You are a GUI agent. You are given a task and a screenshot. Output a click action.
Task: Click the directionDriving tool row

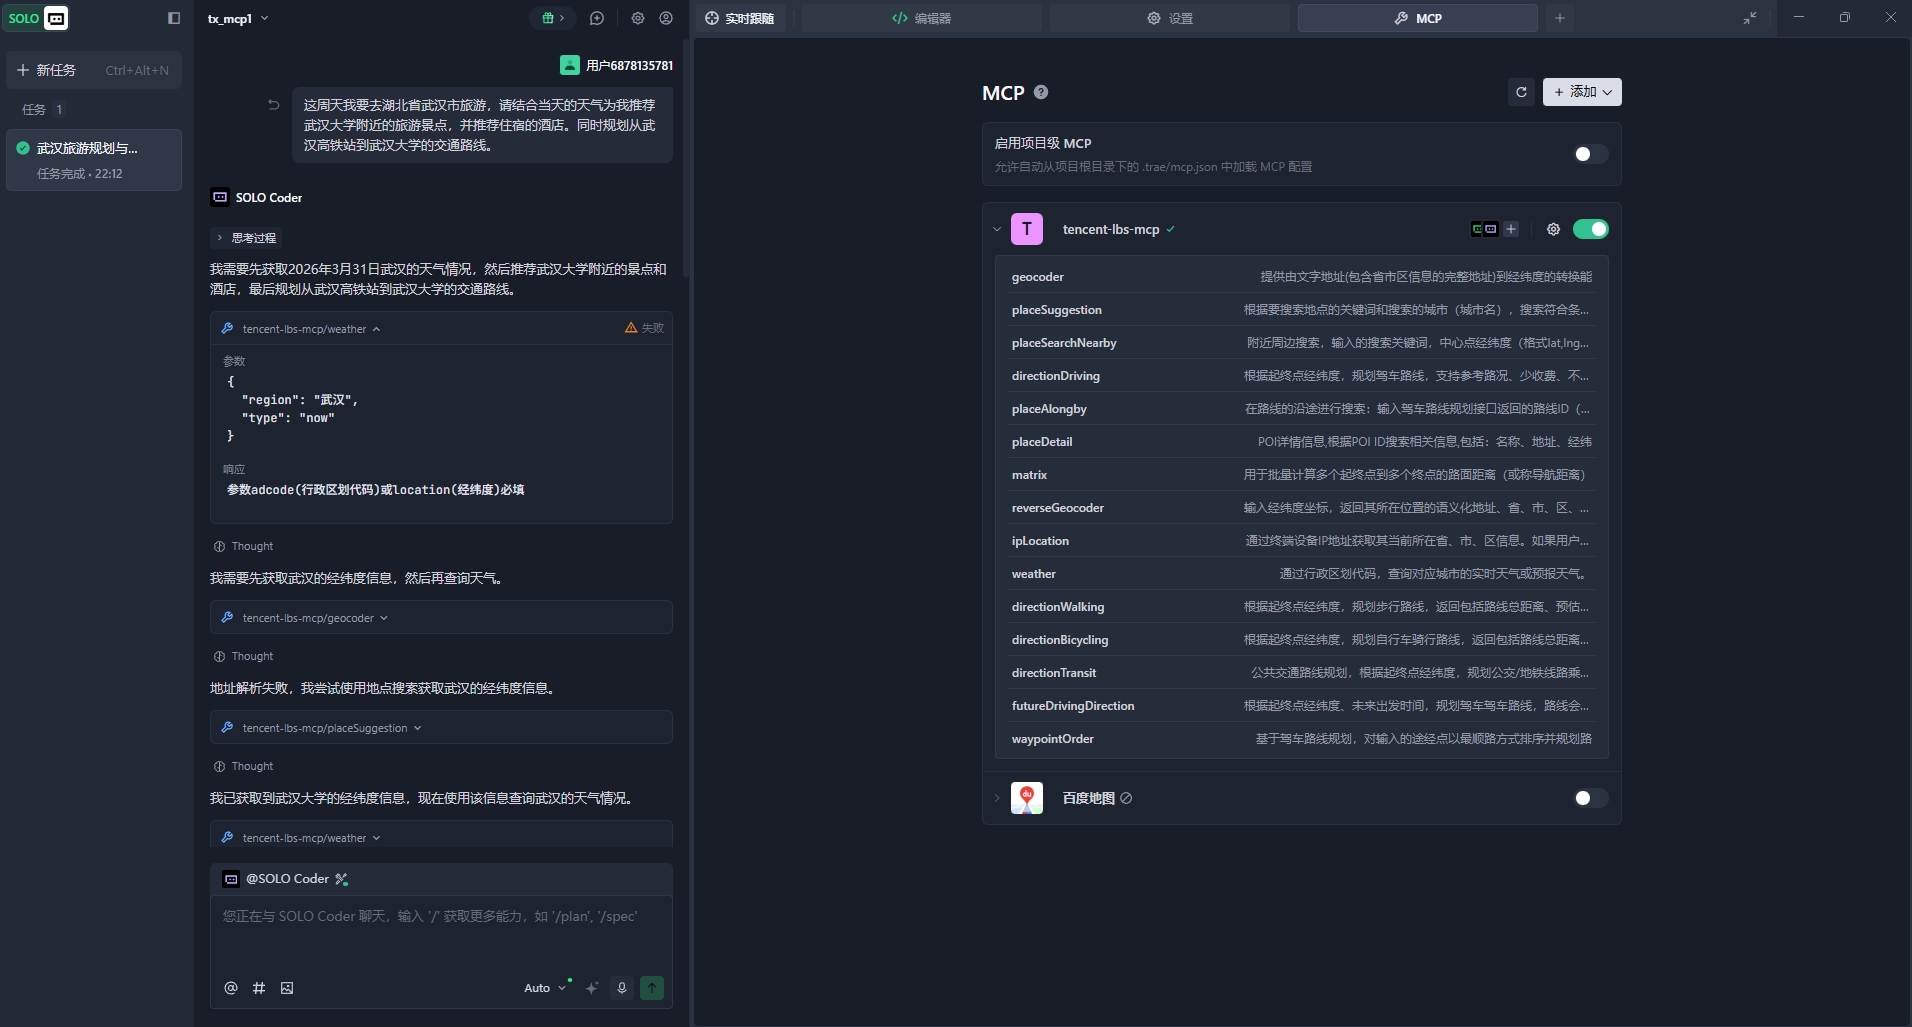click(1301, 376)
